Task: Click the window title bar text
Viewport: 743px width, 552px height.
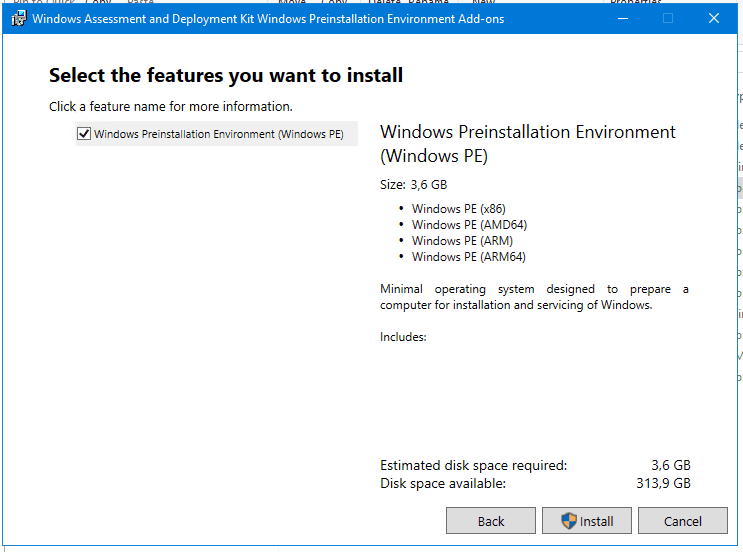Action: click(x=268, y=19)
